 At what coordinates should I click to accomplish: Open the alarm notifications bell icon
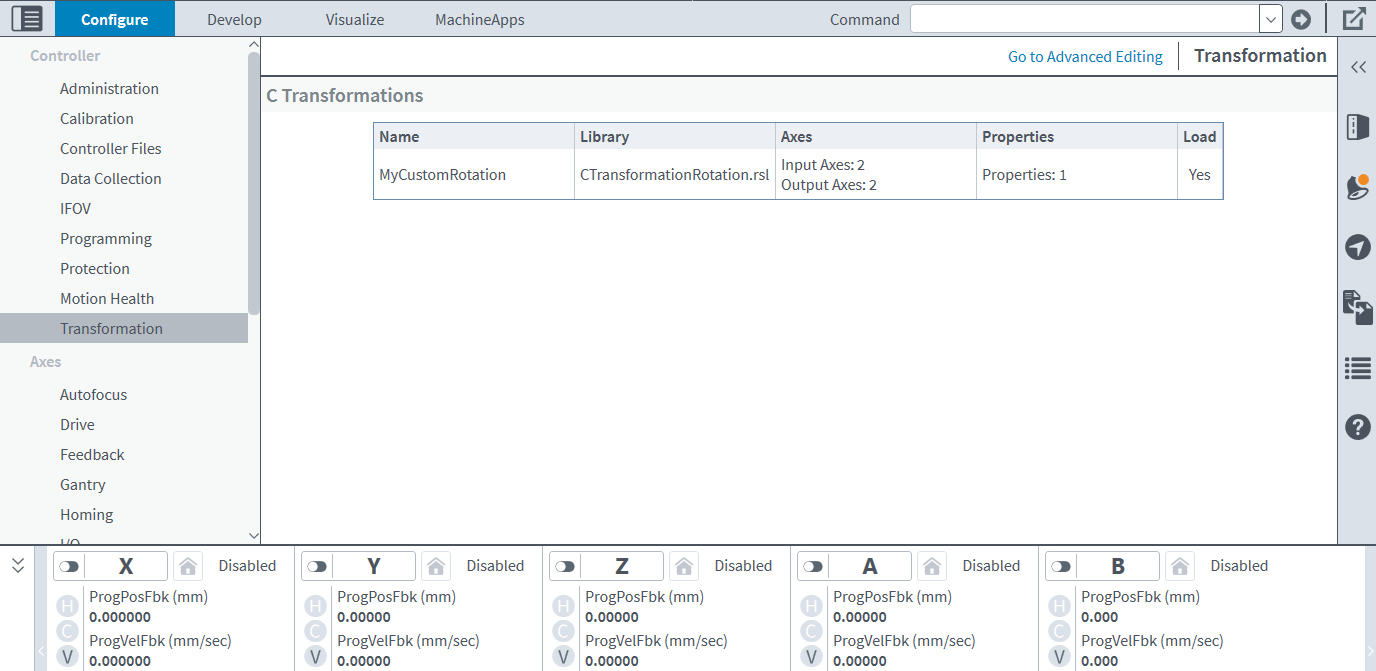point(1357,187)
